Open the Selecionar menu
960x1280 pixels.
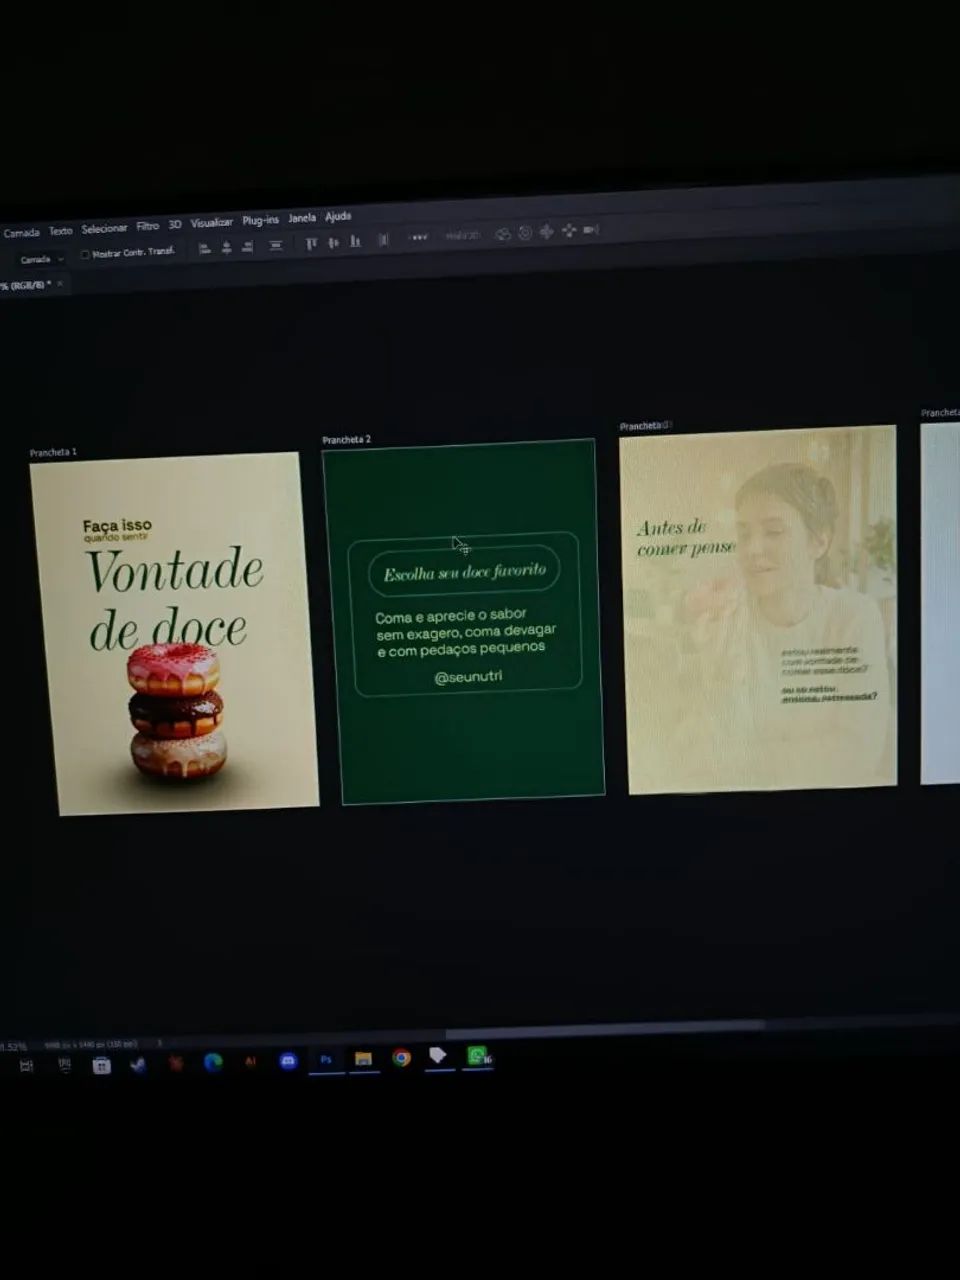pos(104,229)
